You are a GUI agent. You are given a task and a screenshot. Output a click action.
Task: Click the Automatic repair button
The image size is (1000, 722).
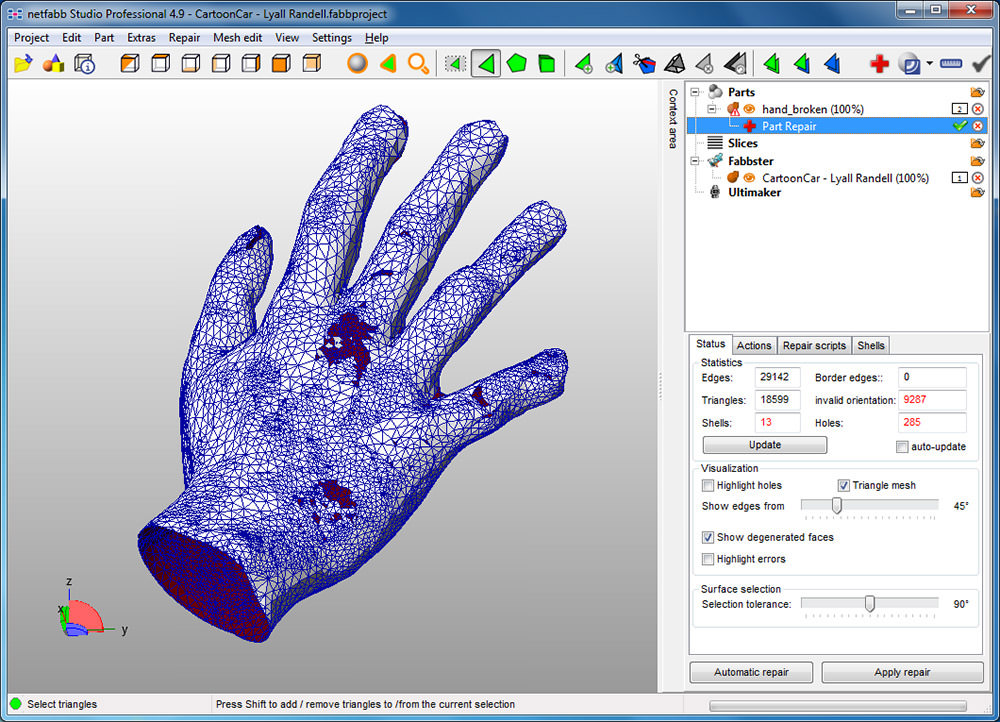(751, 672)
